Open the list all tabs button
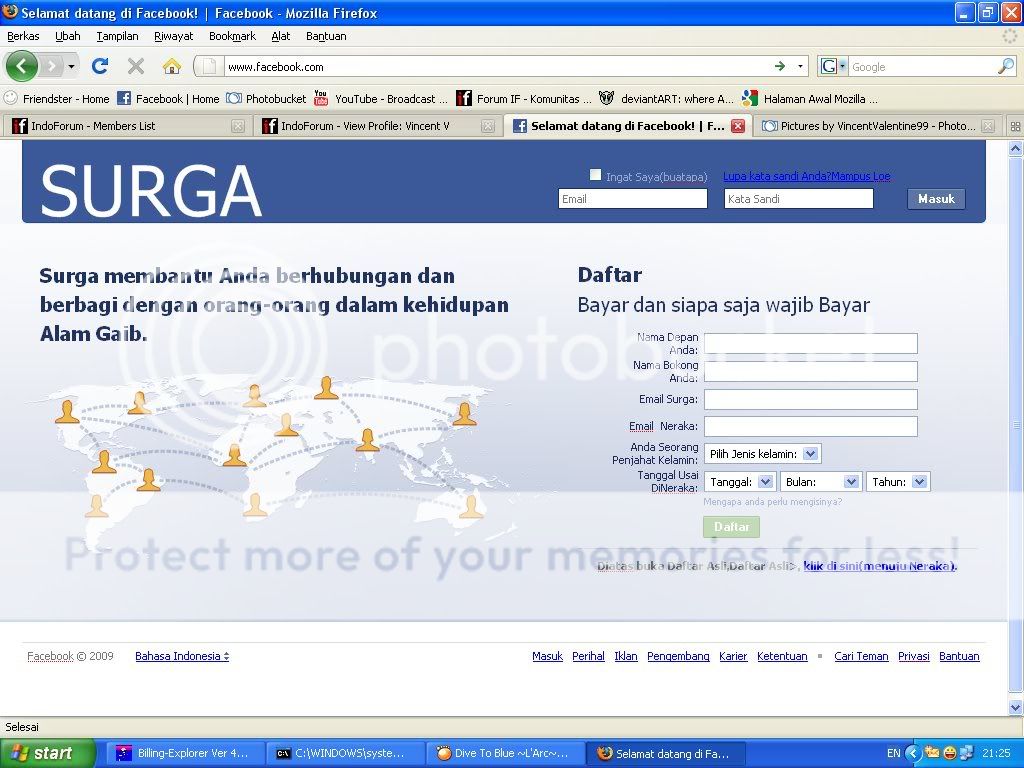The width and height of the screenshot is (1024, 768). [1014, 126]
